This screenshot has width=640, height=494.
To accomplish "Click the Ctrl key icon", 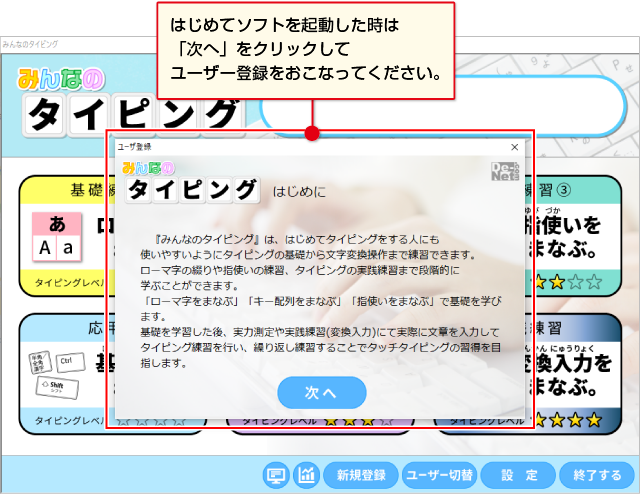I will 70,362.
